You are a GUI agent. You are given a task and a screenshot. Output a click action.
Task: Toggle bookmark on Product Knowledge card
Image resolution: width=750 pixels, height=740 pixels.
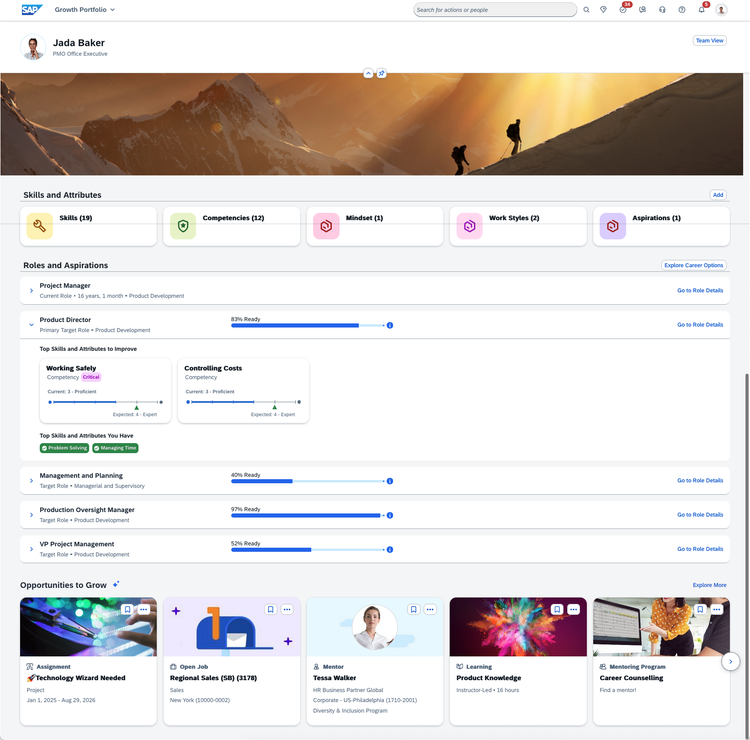pos(557,609)
